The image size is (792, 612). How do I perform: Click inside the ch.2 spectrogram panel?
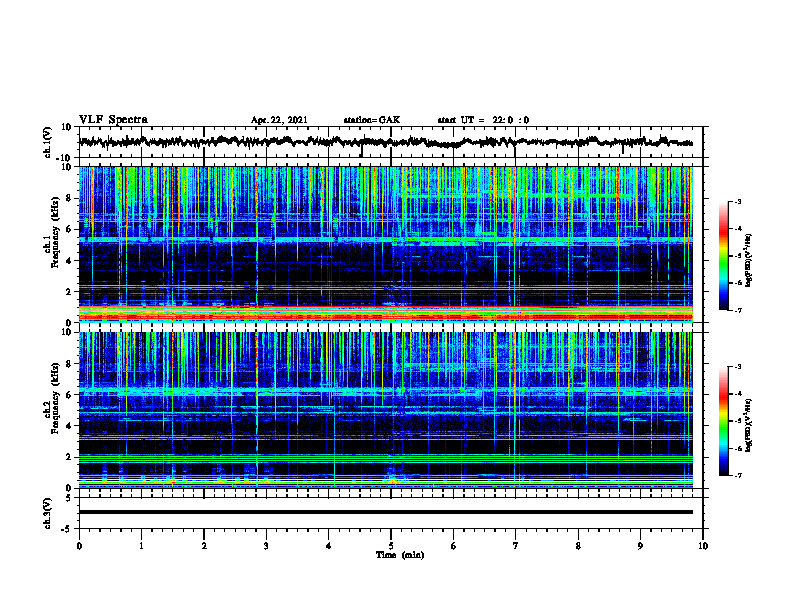(386, 410)
